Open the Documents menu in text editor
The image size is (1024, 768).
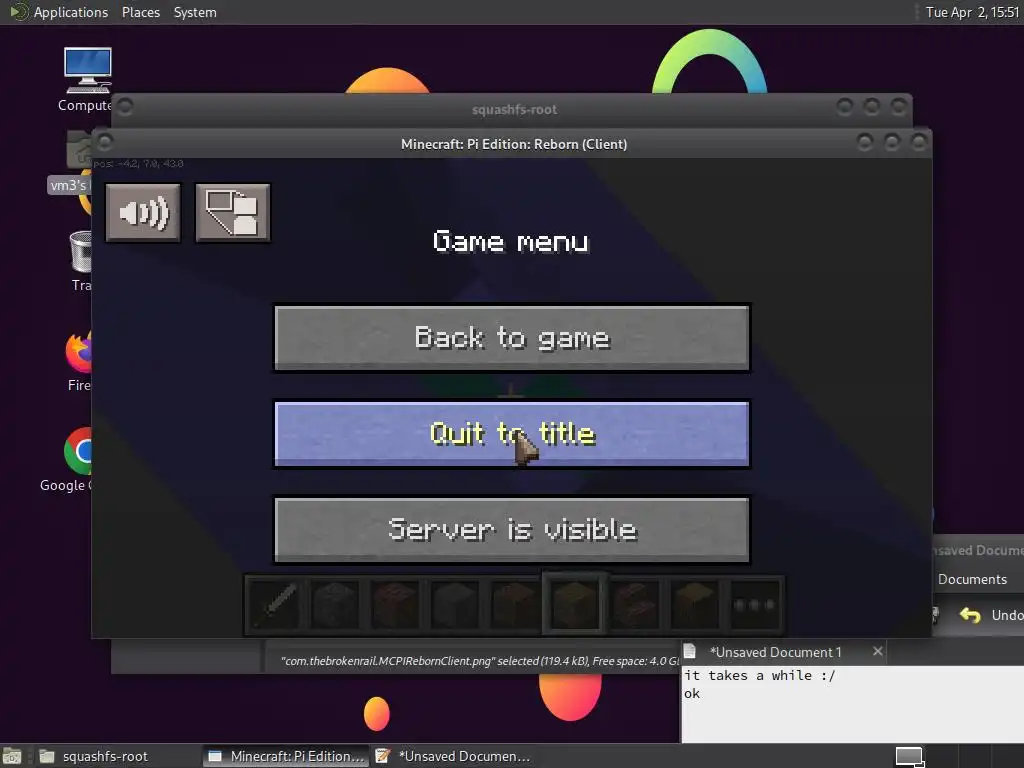click(972, 579)
